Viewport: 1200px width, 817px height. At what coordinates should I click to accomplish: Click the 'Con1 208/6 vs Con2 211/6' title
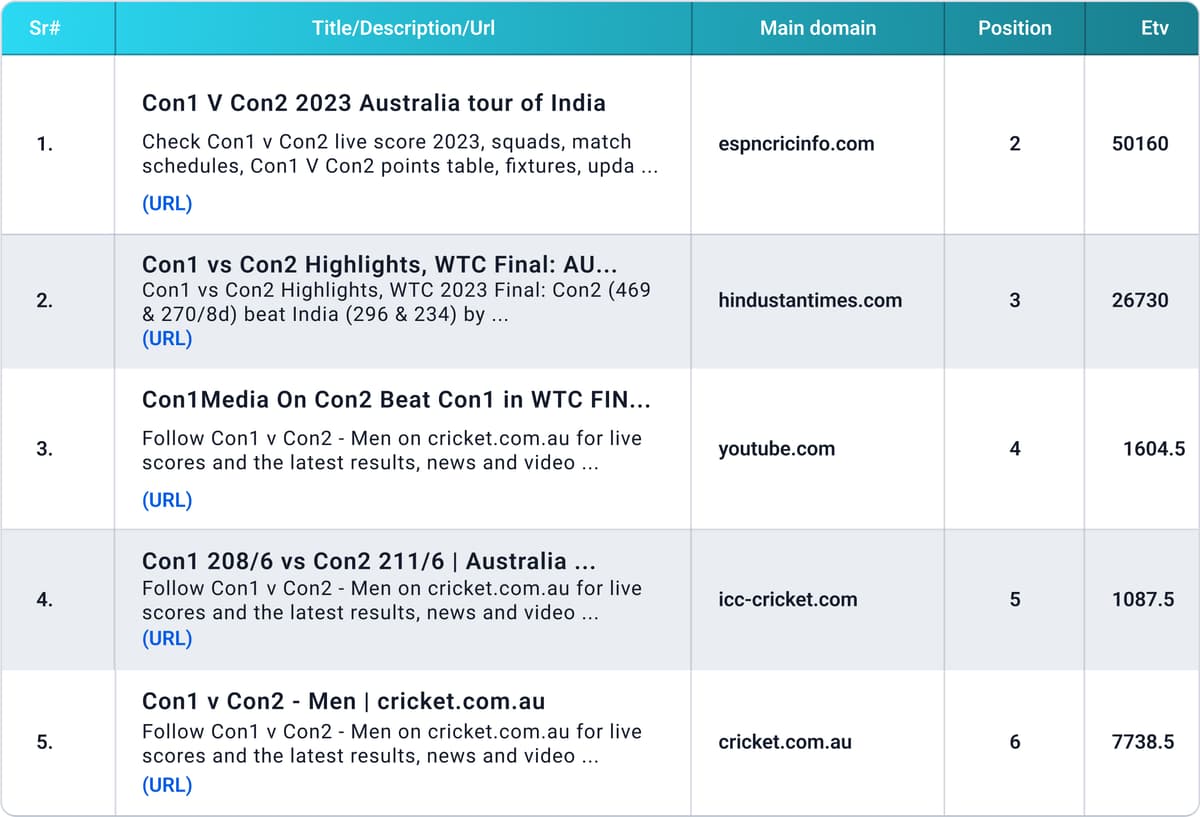[368, 561]
